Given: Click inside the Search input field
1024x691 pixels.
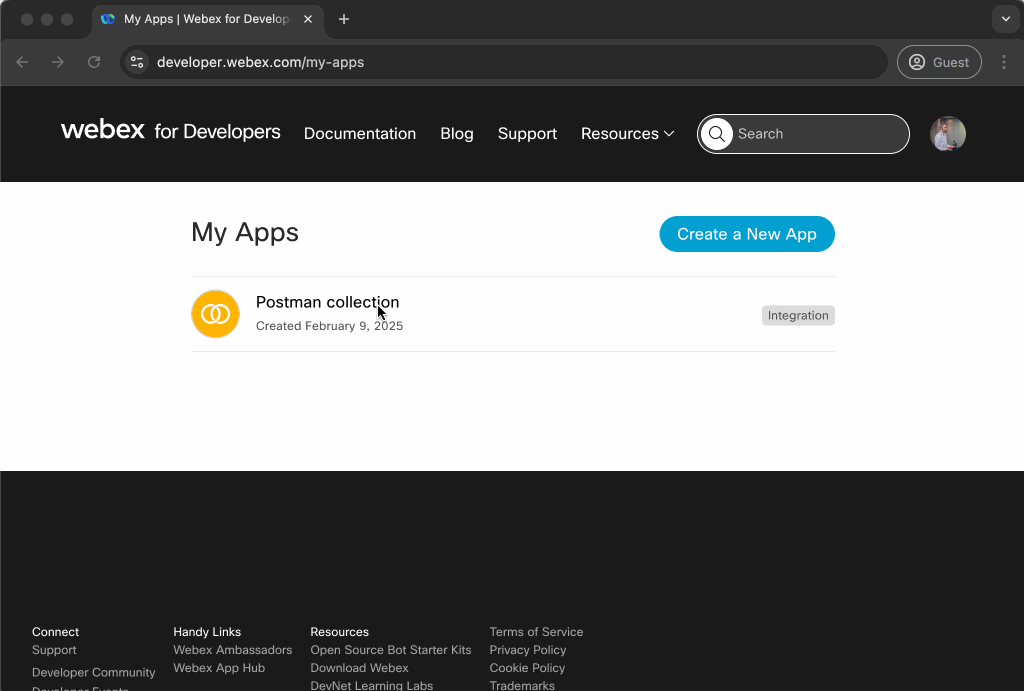Looking at the screenshot, I should (x=815, y=134).
